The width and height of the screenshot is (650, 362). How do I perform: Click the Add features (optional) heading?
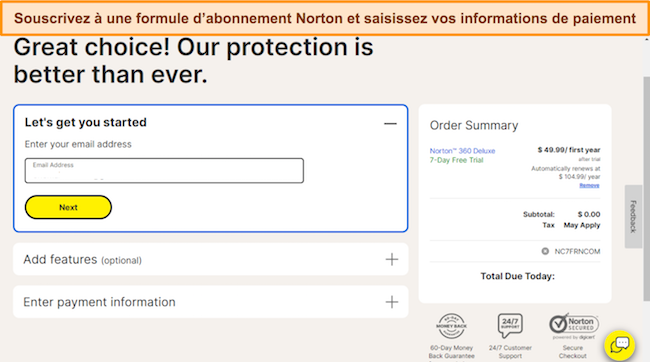[82, 260]
